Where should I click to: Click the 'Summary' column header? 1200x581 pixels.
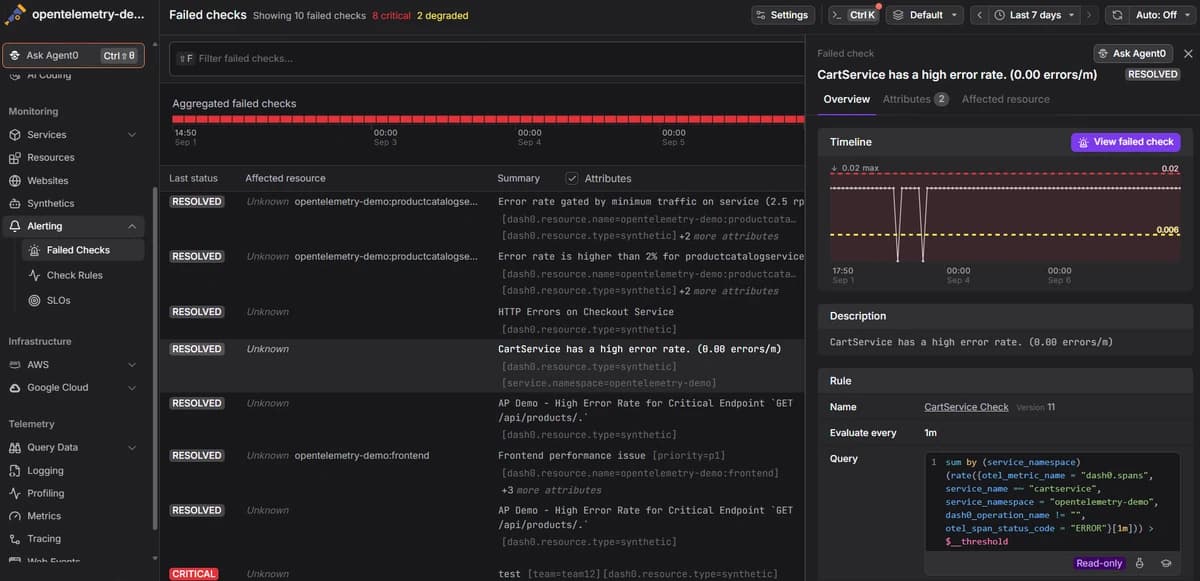click(x=518, y=178)
